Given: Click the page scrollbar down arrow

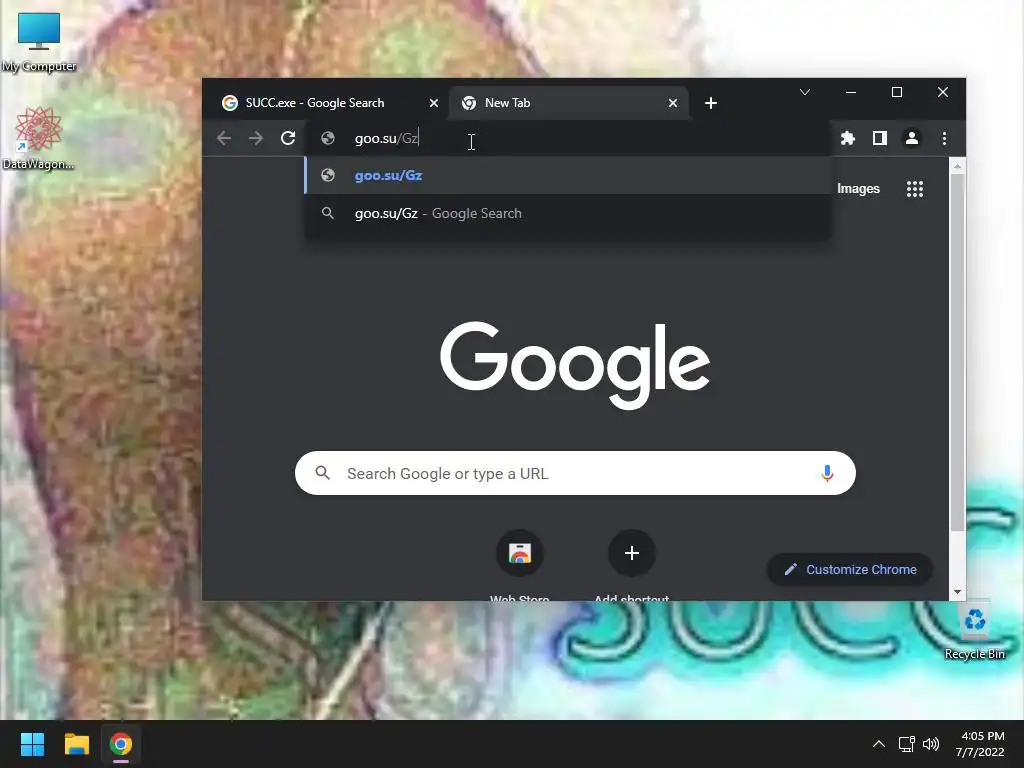Looking at the screenshot, I should coord(957,592).
